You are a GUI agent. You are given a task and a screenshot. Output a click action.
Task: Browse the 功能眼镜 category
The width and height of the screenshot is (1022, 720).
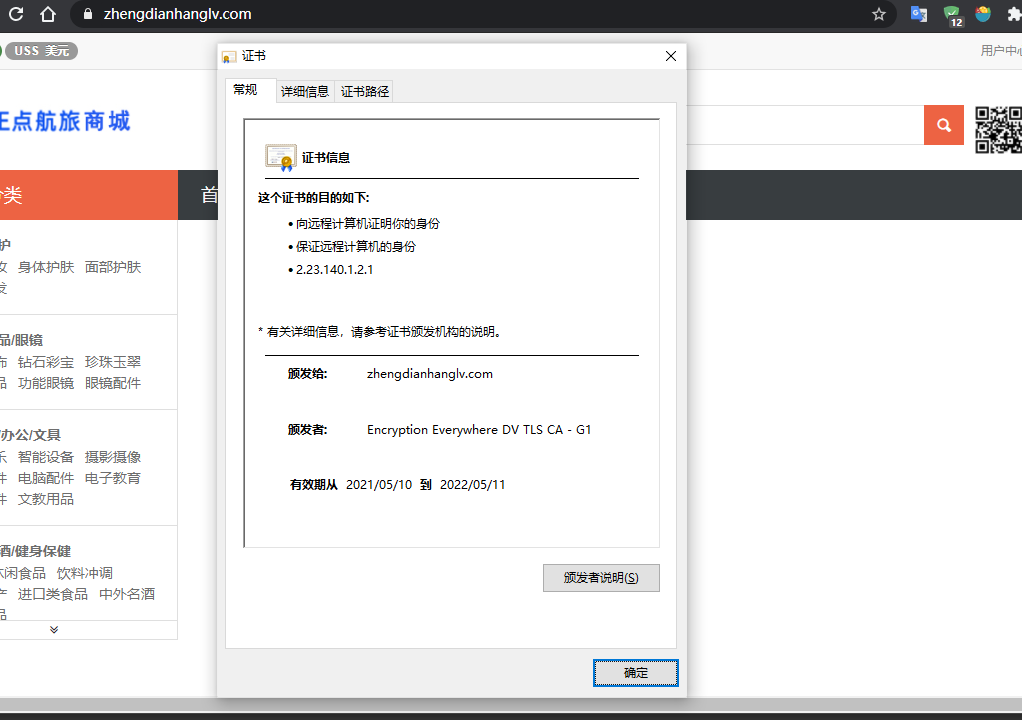coord(46,383)
